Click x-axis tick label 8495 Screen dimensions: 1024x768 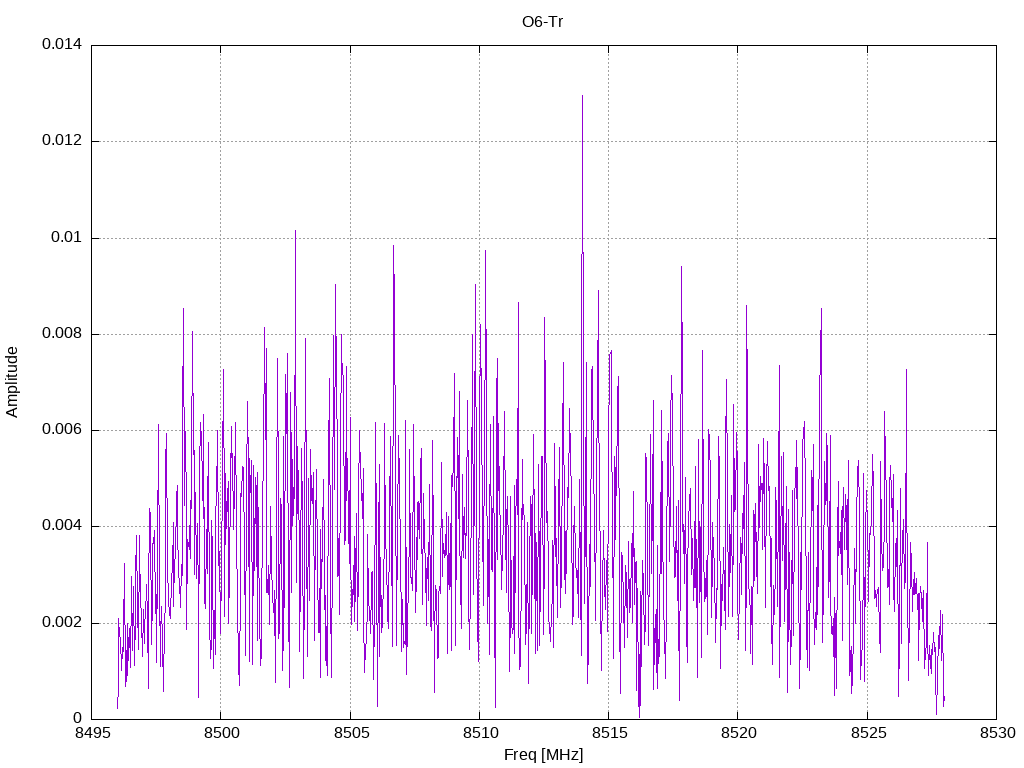click(x=92, y=733)
